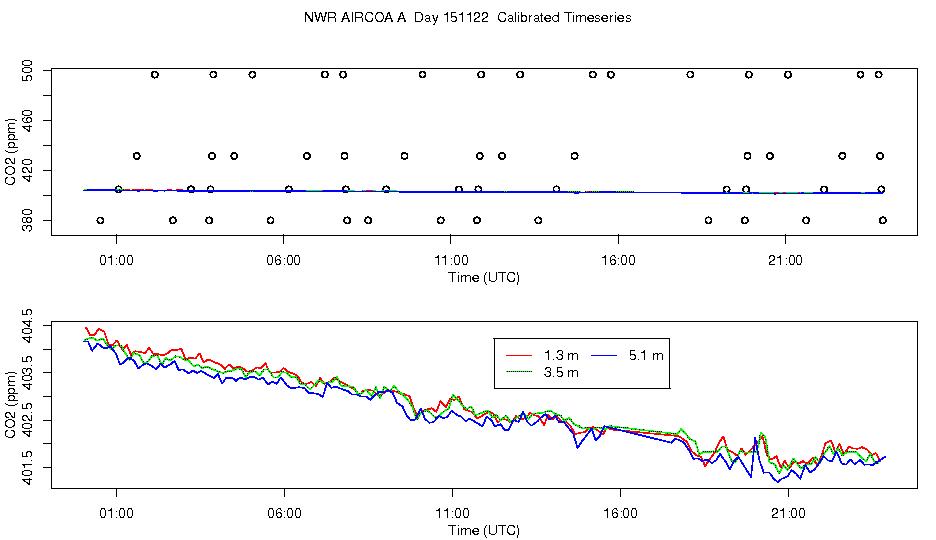Click the green line swatch in the legend
The image size is (936, 540).
tap(519, 372)
